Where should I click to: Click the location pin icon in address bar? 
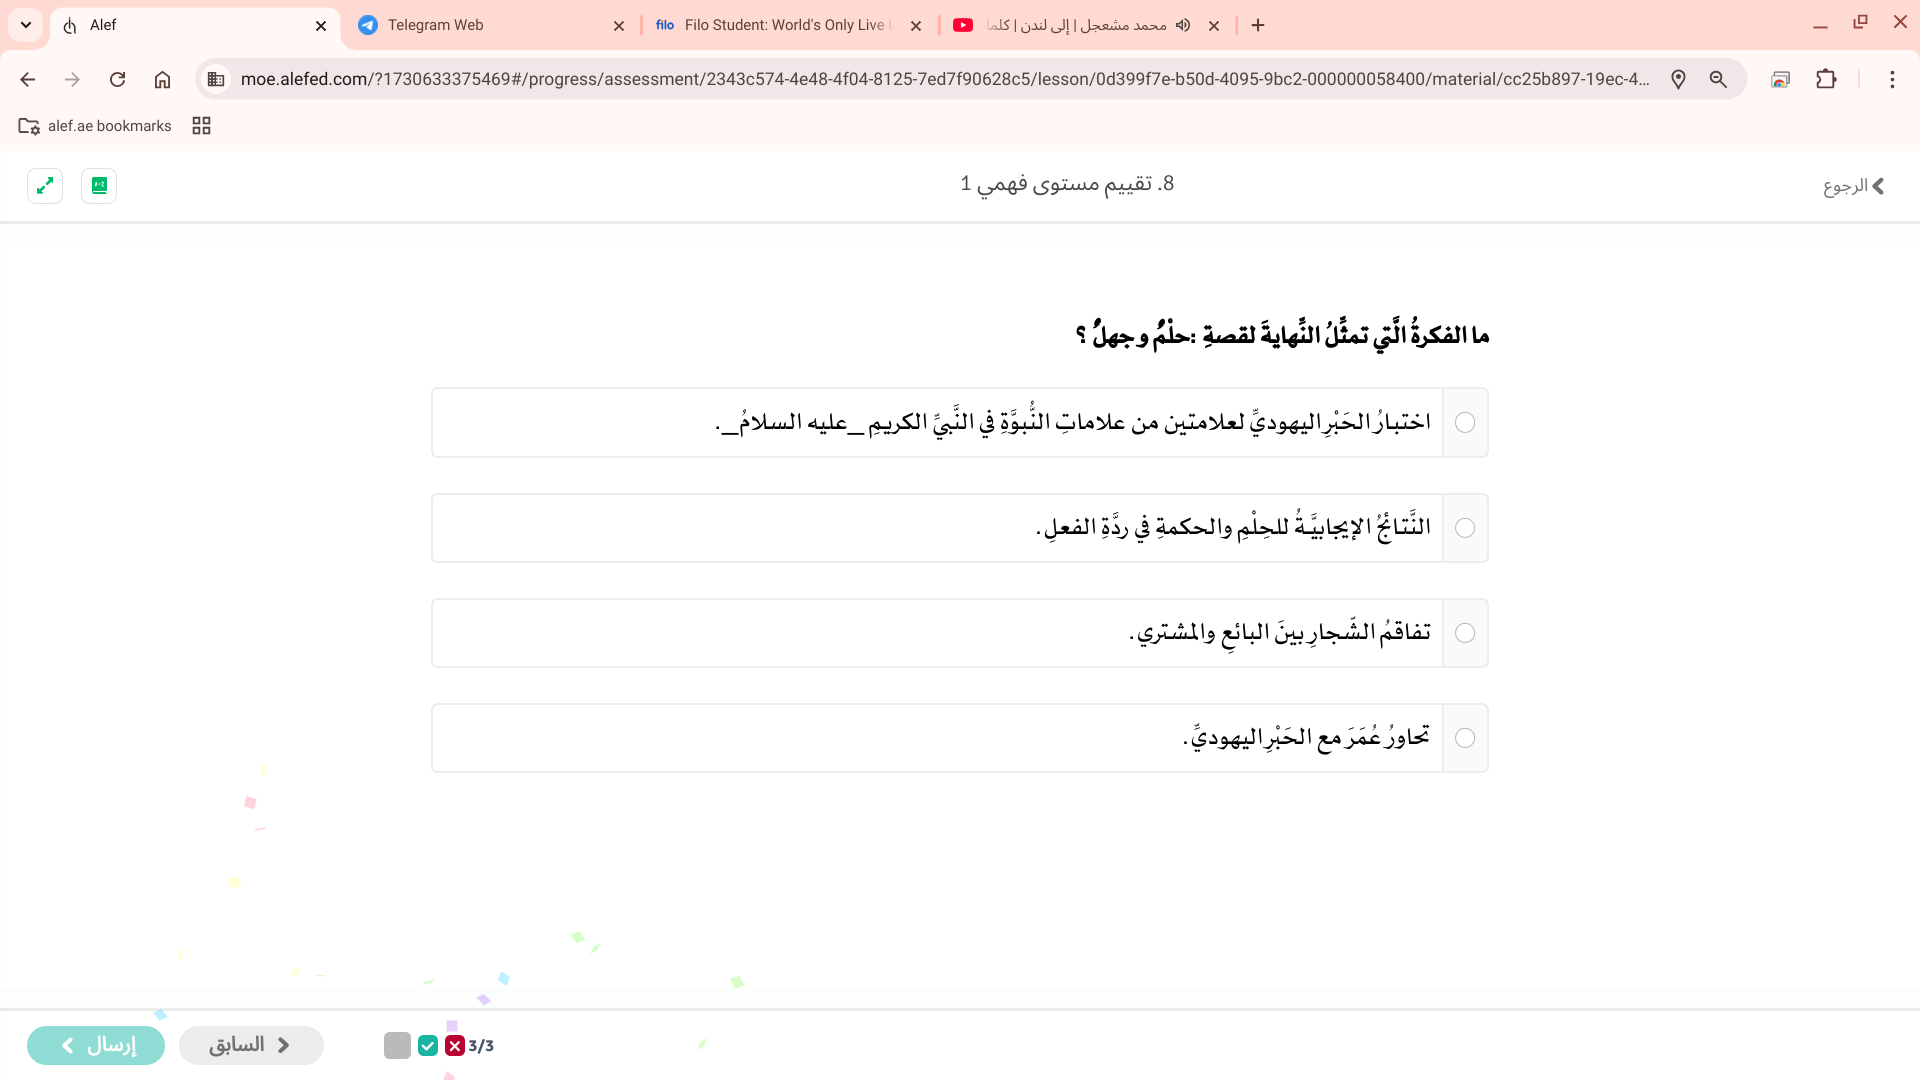tap(1678, 79)
